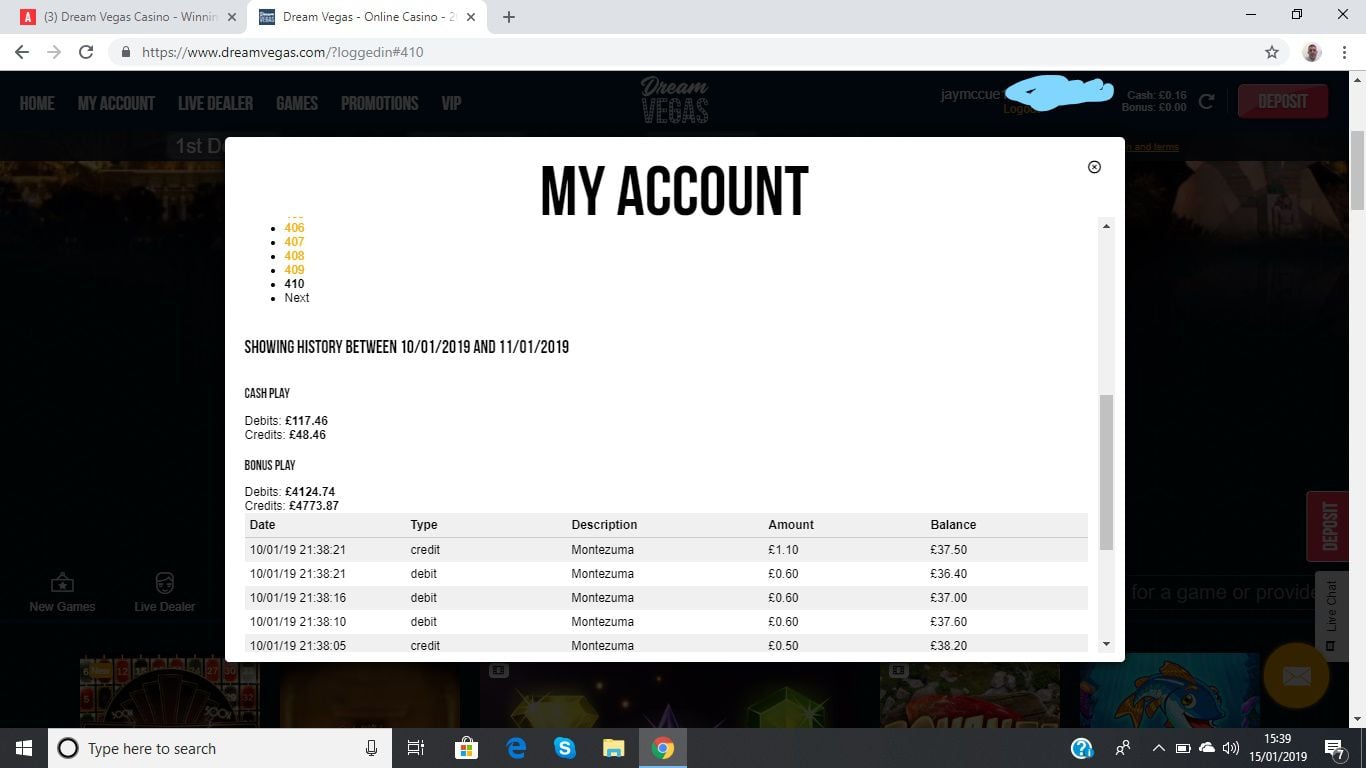
Task: Open the PROMOTIONS menu
Action: click(380, 103)
